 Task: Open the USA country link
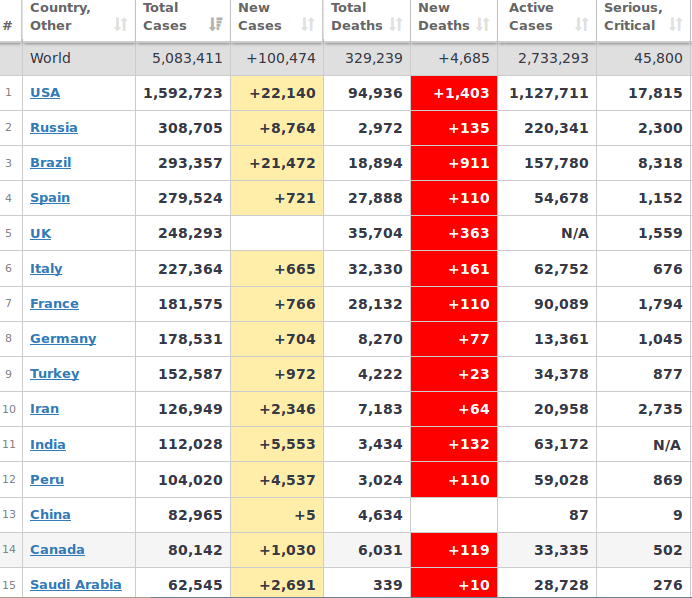click(45, 93)
